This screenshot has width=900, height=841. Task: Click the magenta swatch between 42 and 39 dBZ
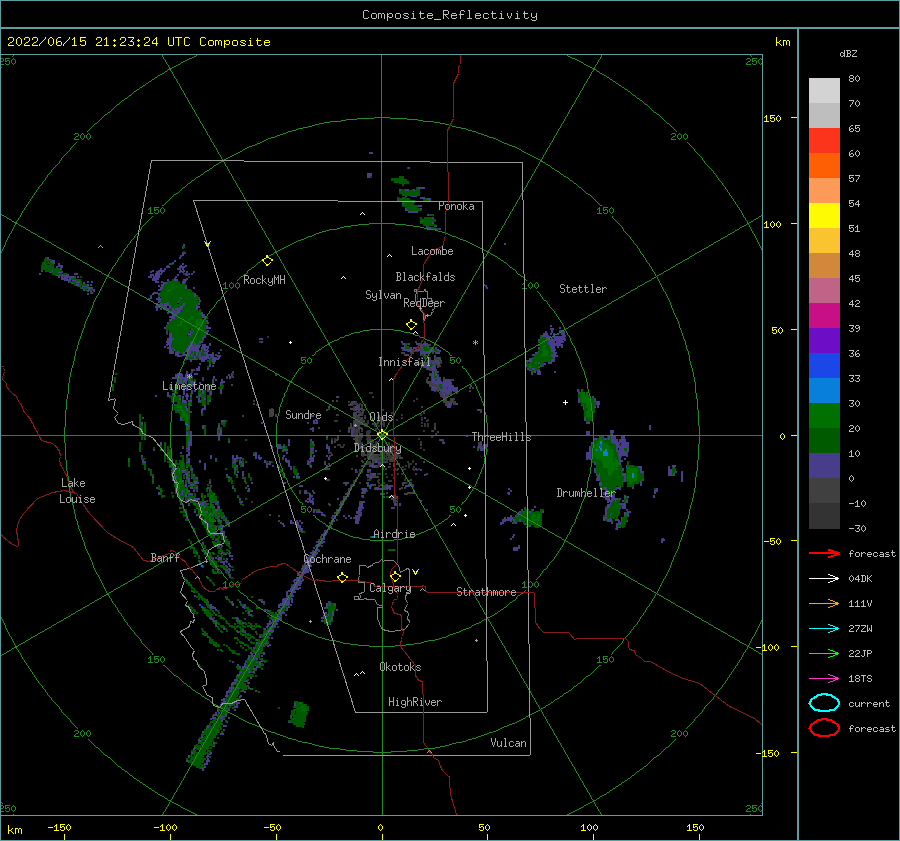click(824, 316)
